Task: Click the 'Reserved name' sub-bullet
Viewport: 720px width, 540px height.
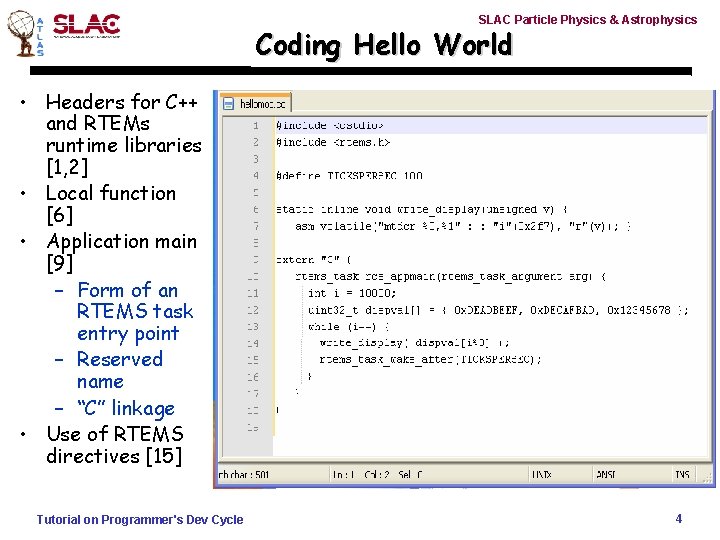Action: tap(119, 370)
